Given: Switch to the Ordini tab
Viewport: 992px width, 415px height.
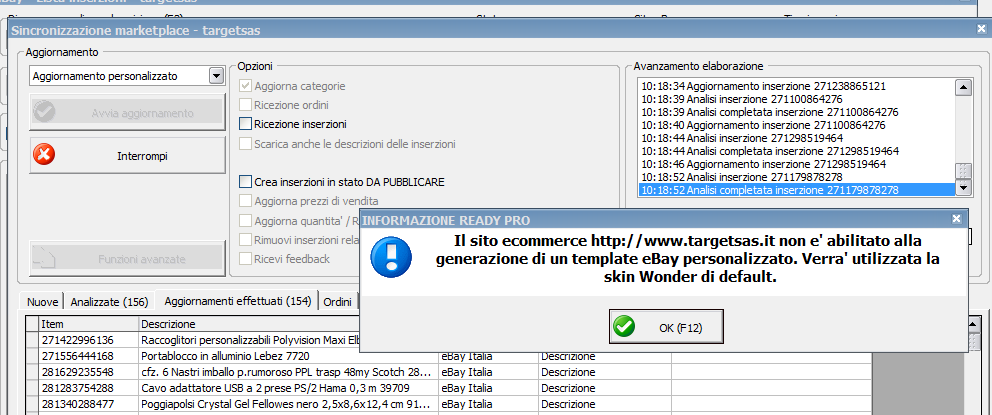Looking at the screenshot, I should [x=338, y=302].
